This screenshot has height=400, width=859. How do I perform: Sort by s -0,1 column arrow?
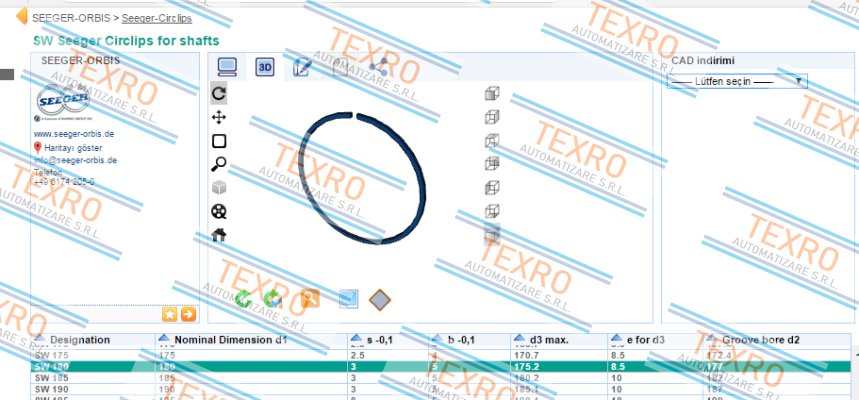point(357,339)
